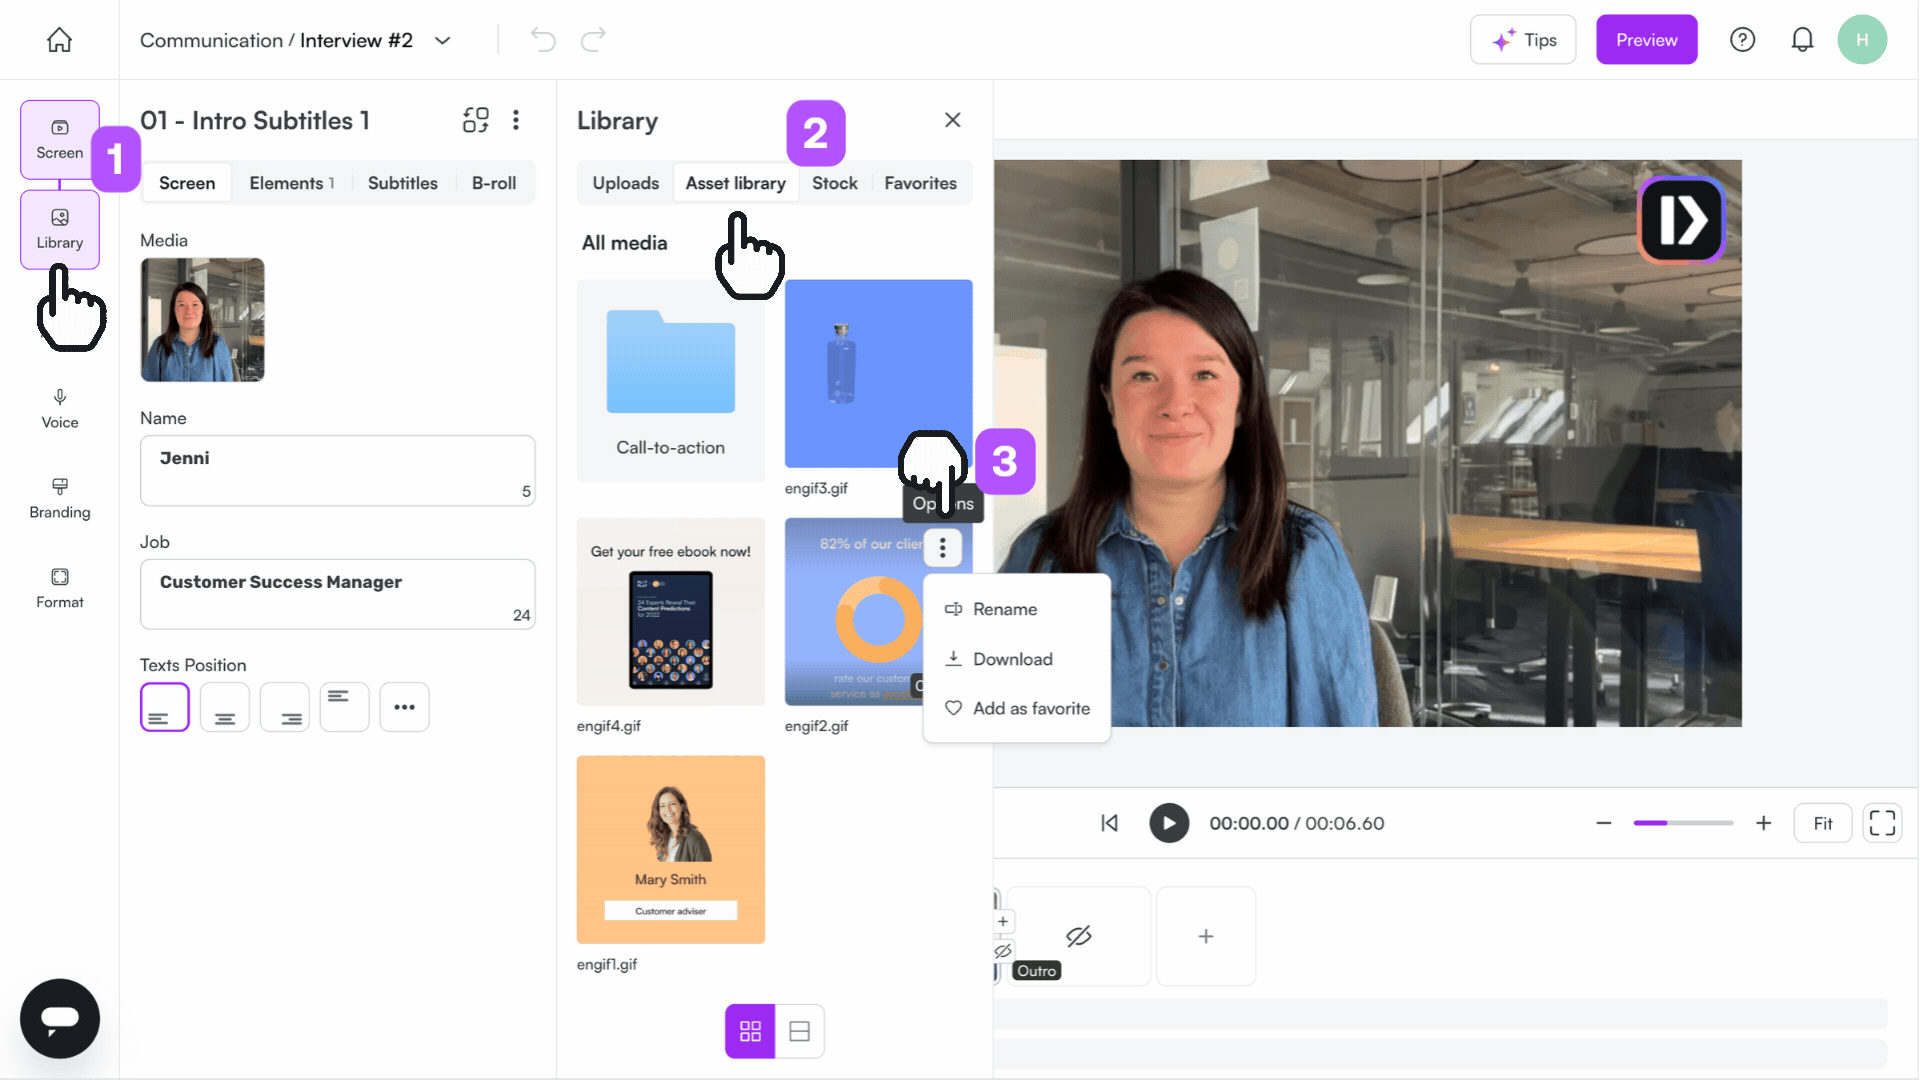Switch library to list view
This screenshot has width=1920, height=1080.
click(x=800, y=1031)
